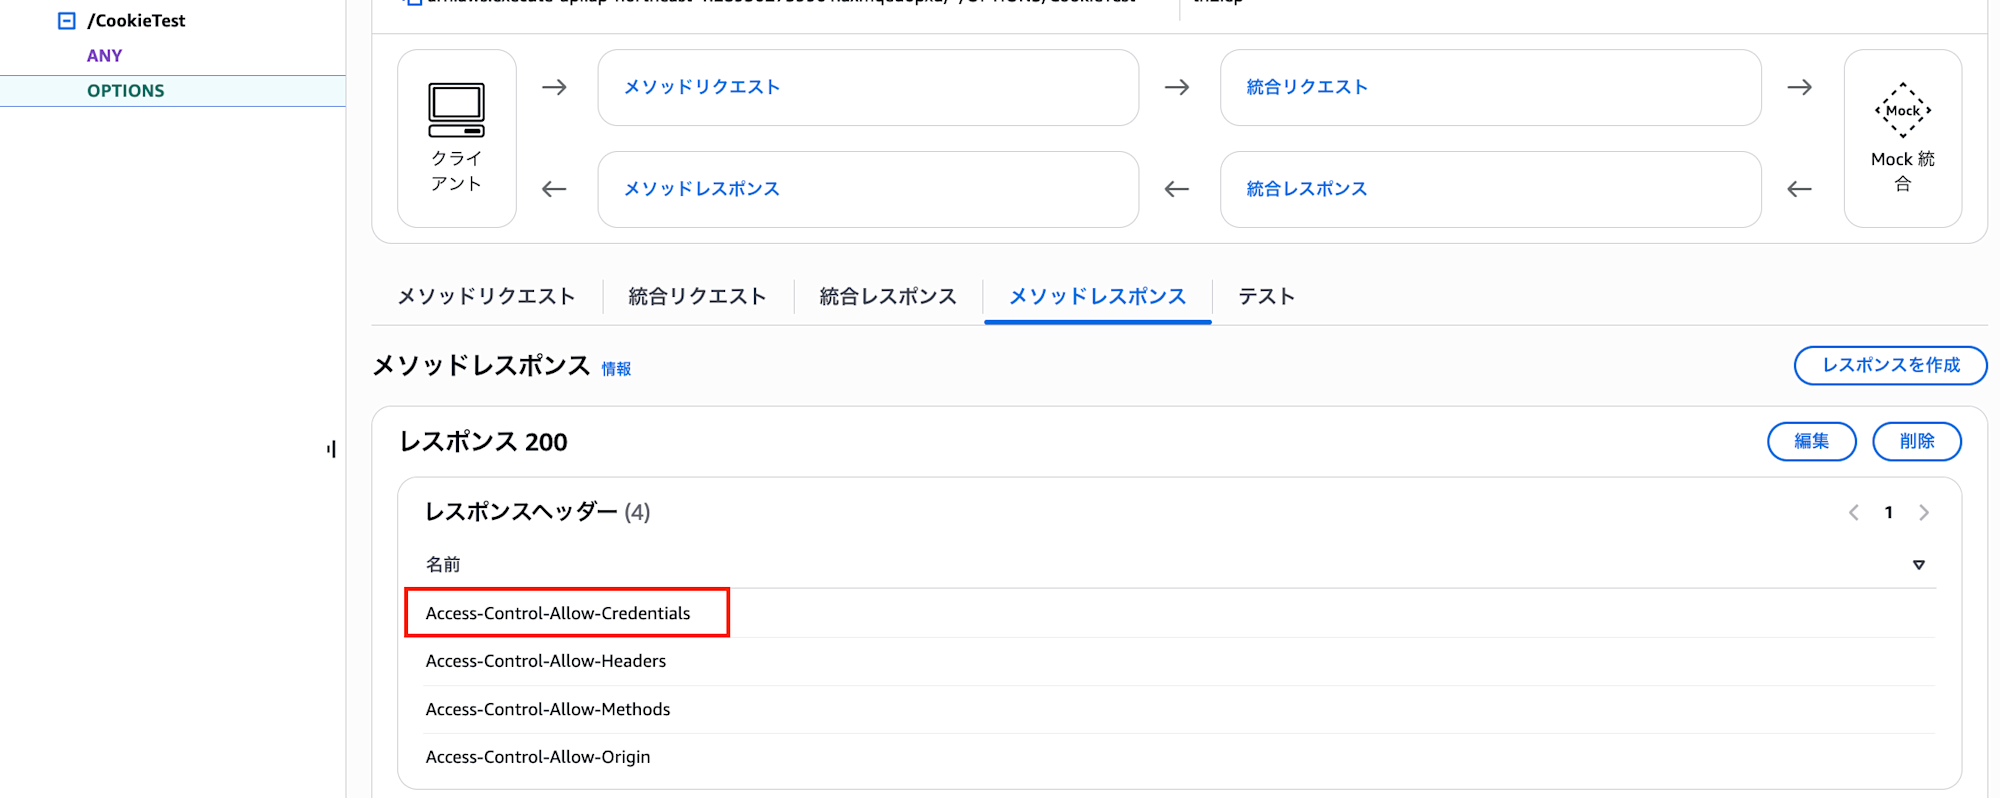Open メソッドレスポンス link in flow diagram
The width and height of the screenshot is (2000, 798).
click(702, 189)
